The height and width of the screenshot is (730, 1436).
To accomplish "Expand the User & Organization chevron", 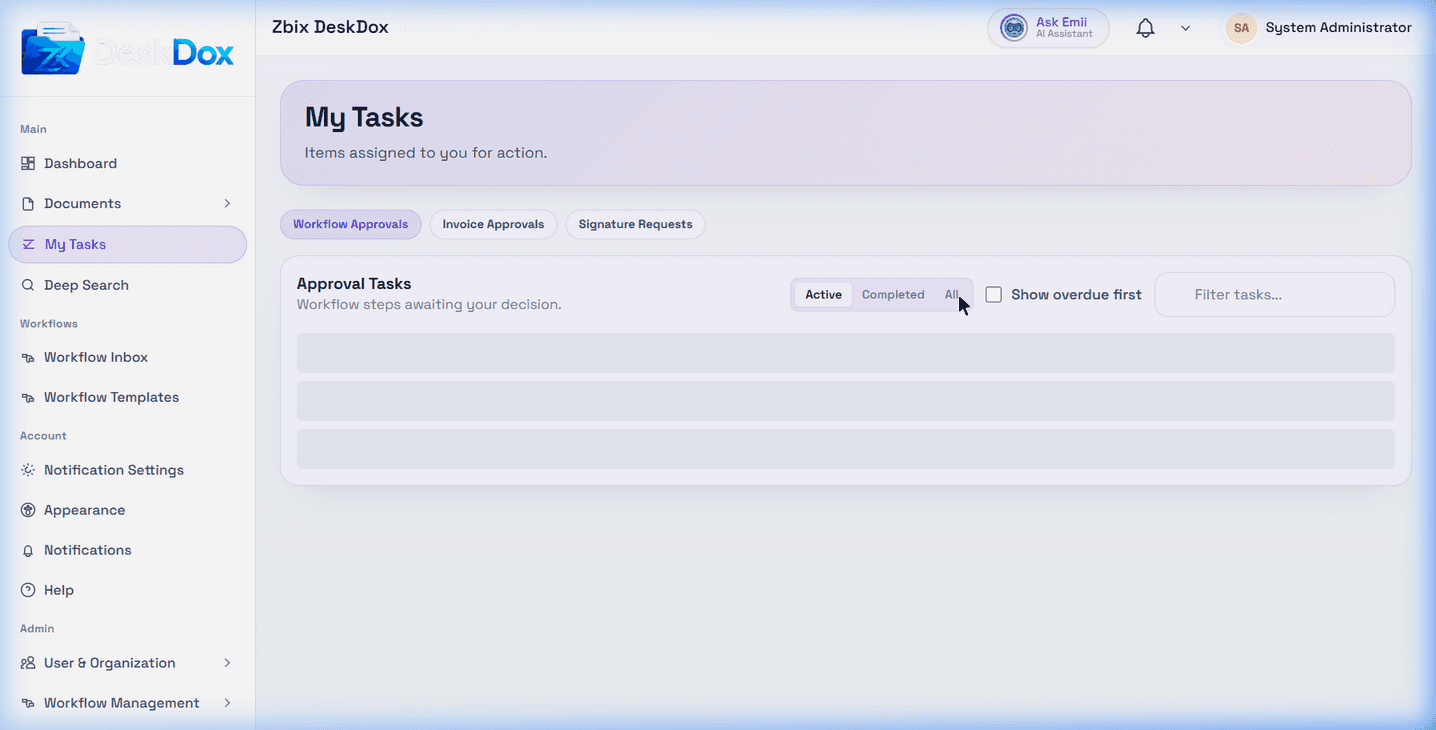I will coord(227,663).
